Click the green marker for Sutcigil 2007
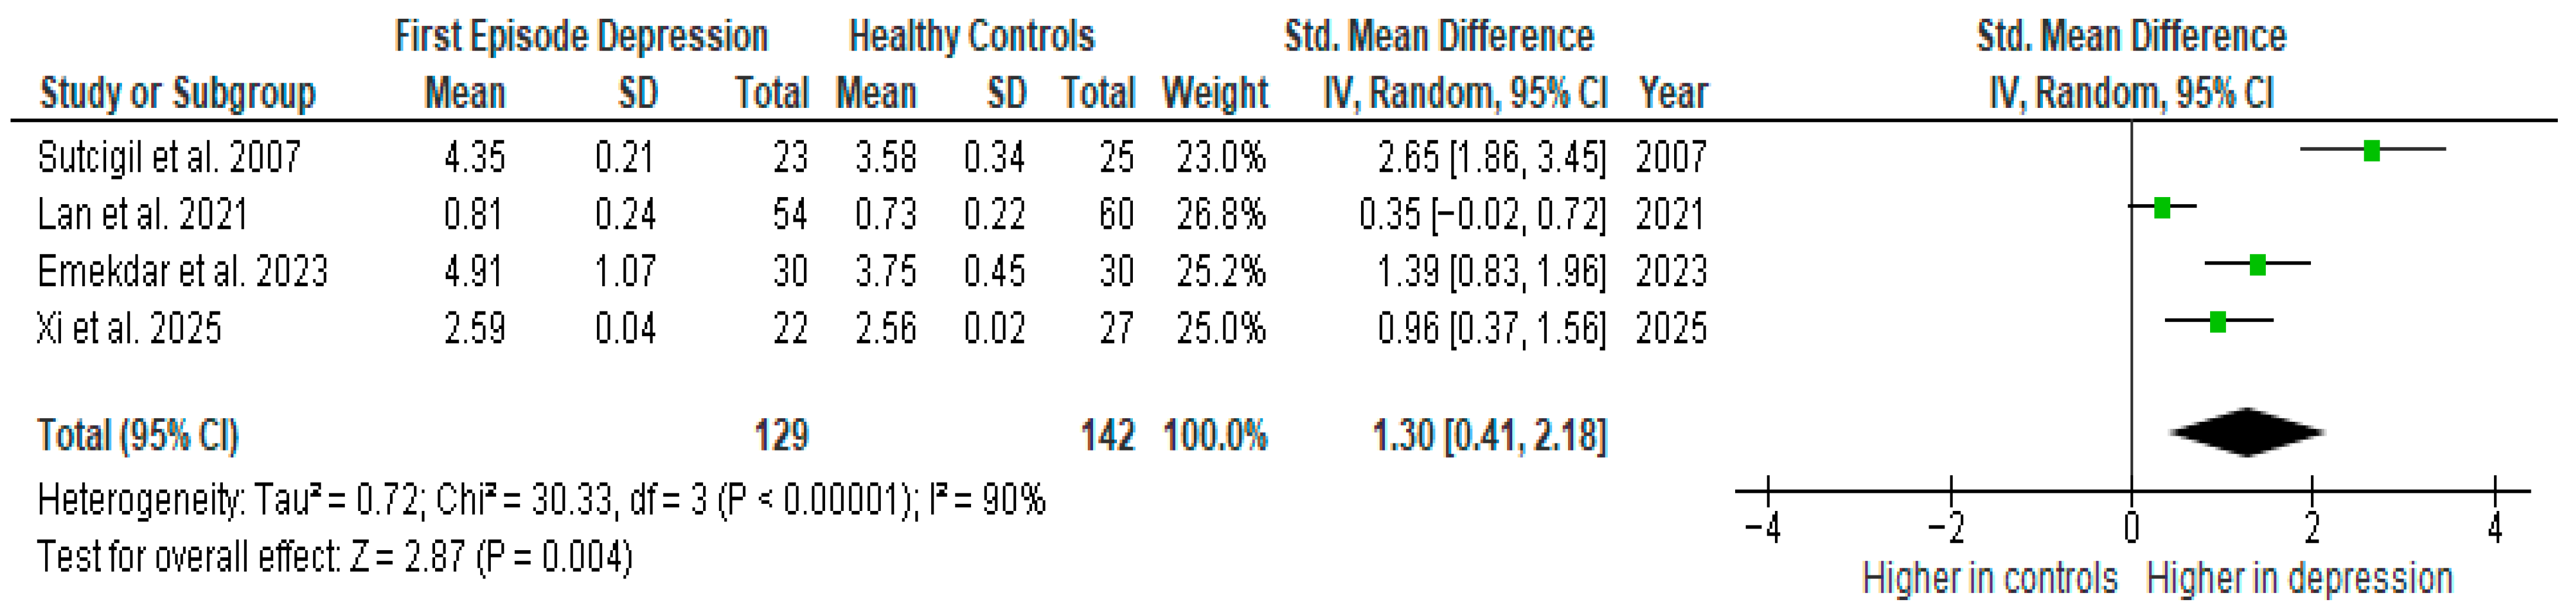Screen dimensions: 2576x613 click(2371, 151)
